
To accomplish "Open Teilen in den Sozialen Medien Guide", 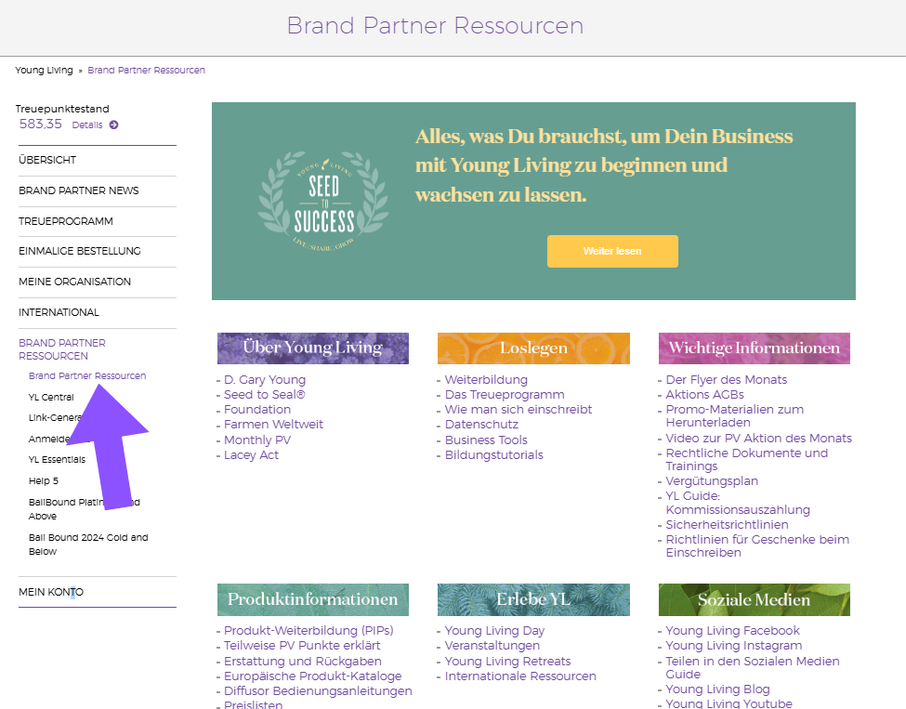I will point(752,668).
